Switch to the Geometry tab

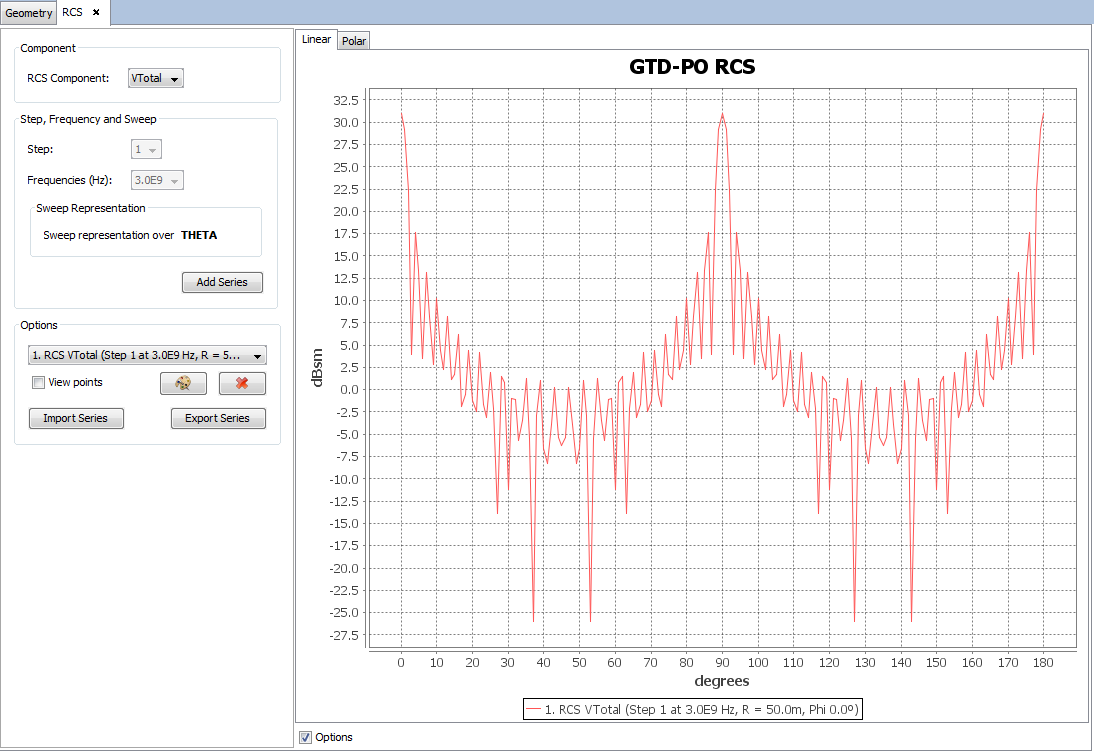click(28, 13)
